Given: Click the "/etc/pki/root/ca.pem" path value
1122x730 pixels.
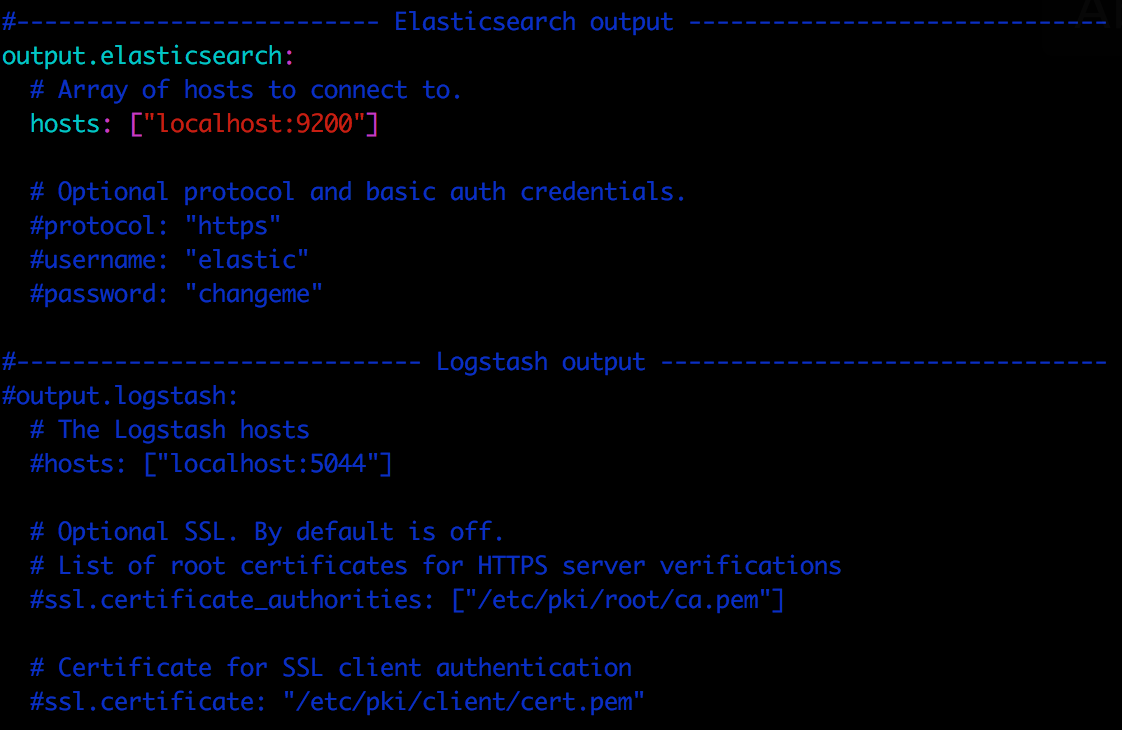Looking at the screenshot, I should pyautogui.click(x=618, y=600).
